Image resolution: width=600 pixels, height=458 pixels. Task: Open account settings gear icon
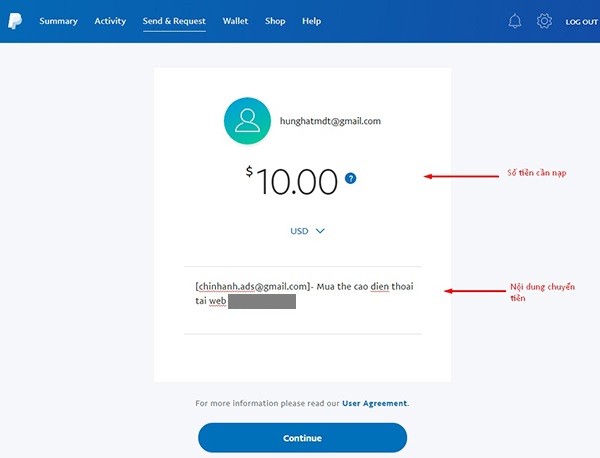tap(544, 21)
